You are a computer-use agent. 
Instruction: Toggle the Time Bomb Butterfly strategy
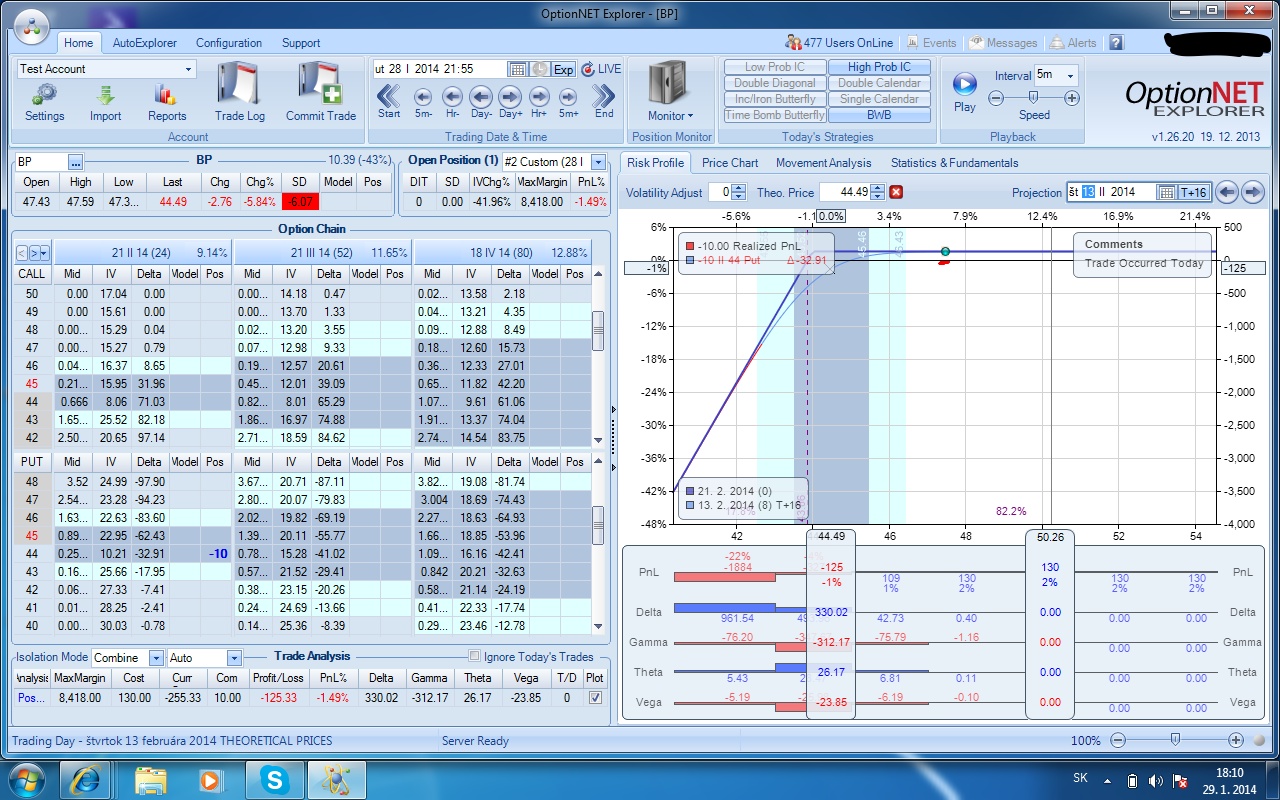pyautogui.click(x=775, y=115)
